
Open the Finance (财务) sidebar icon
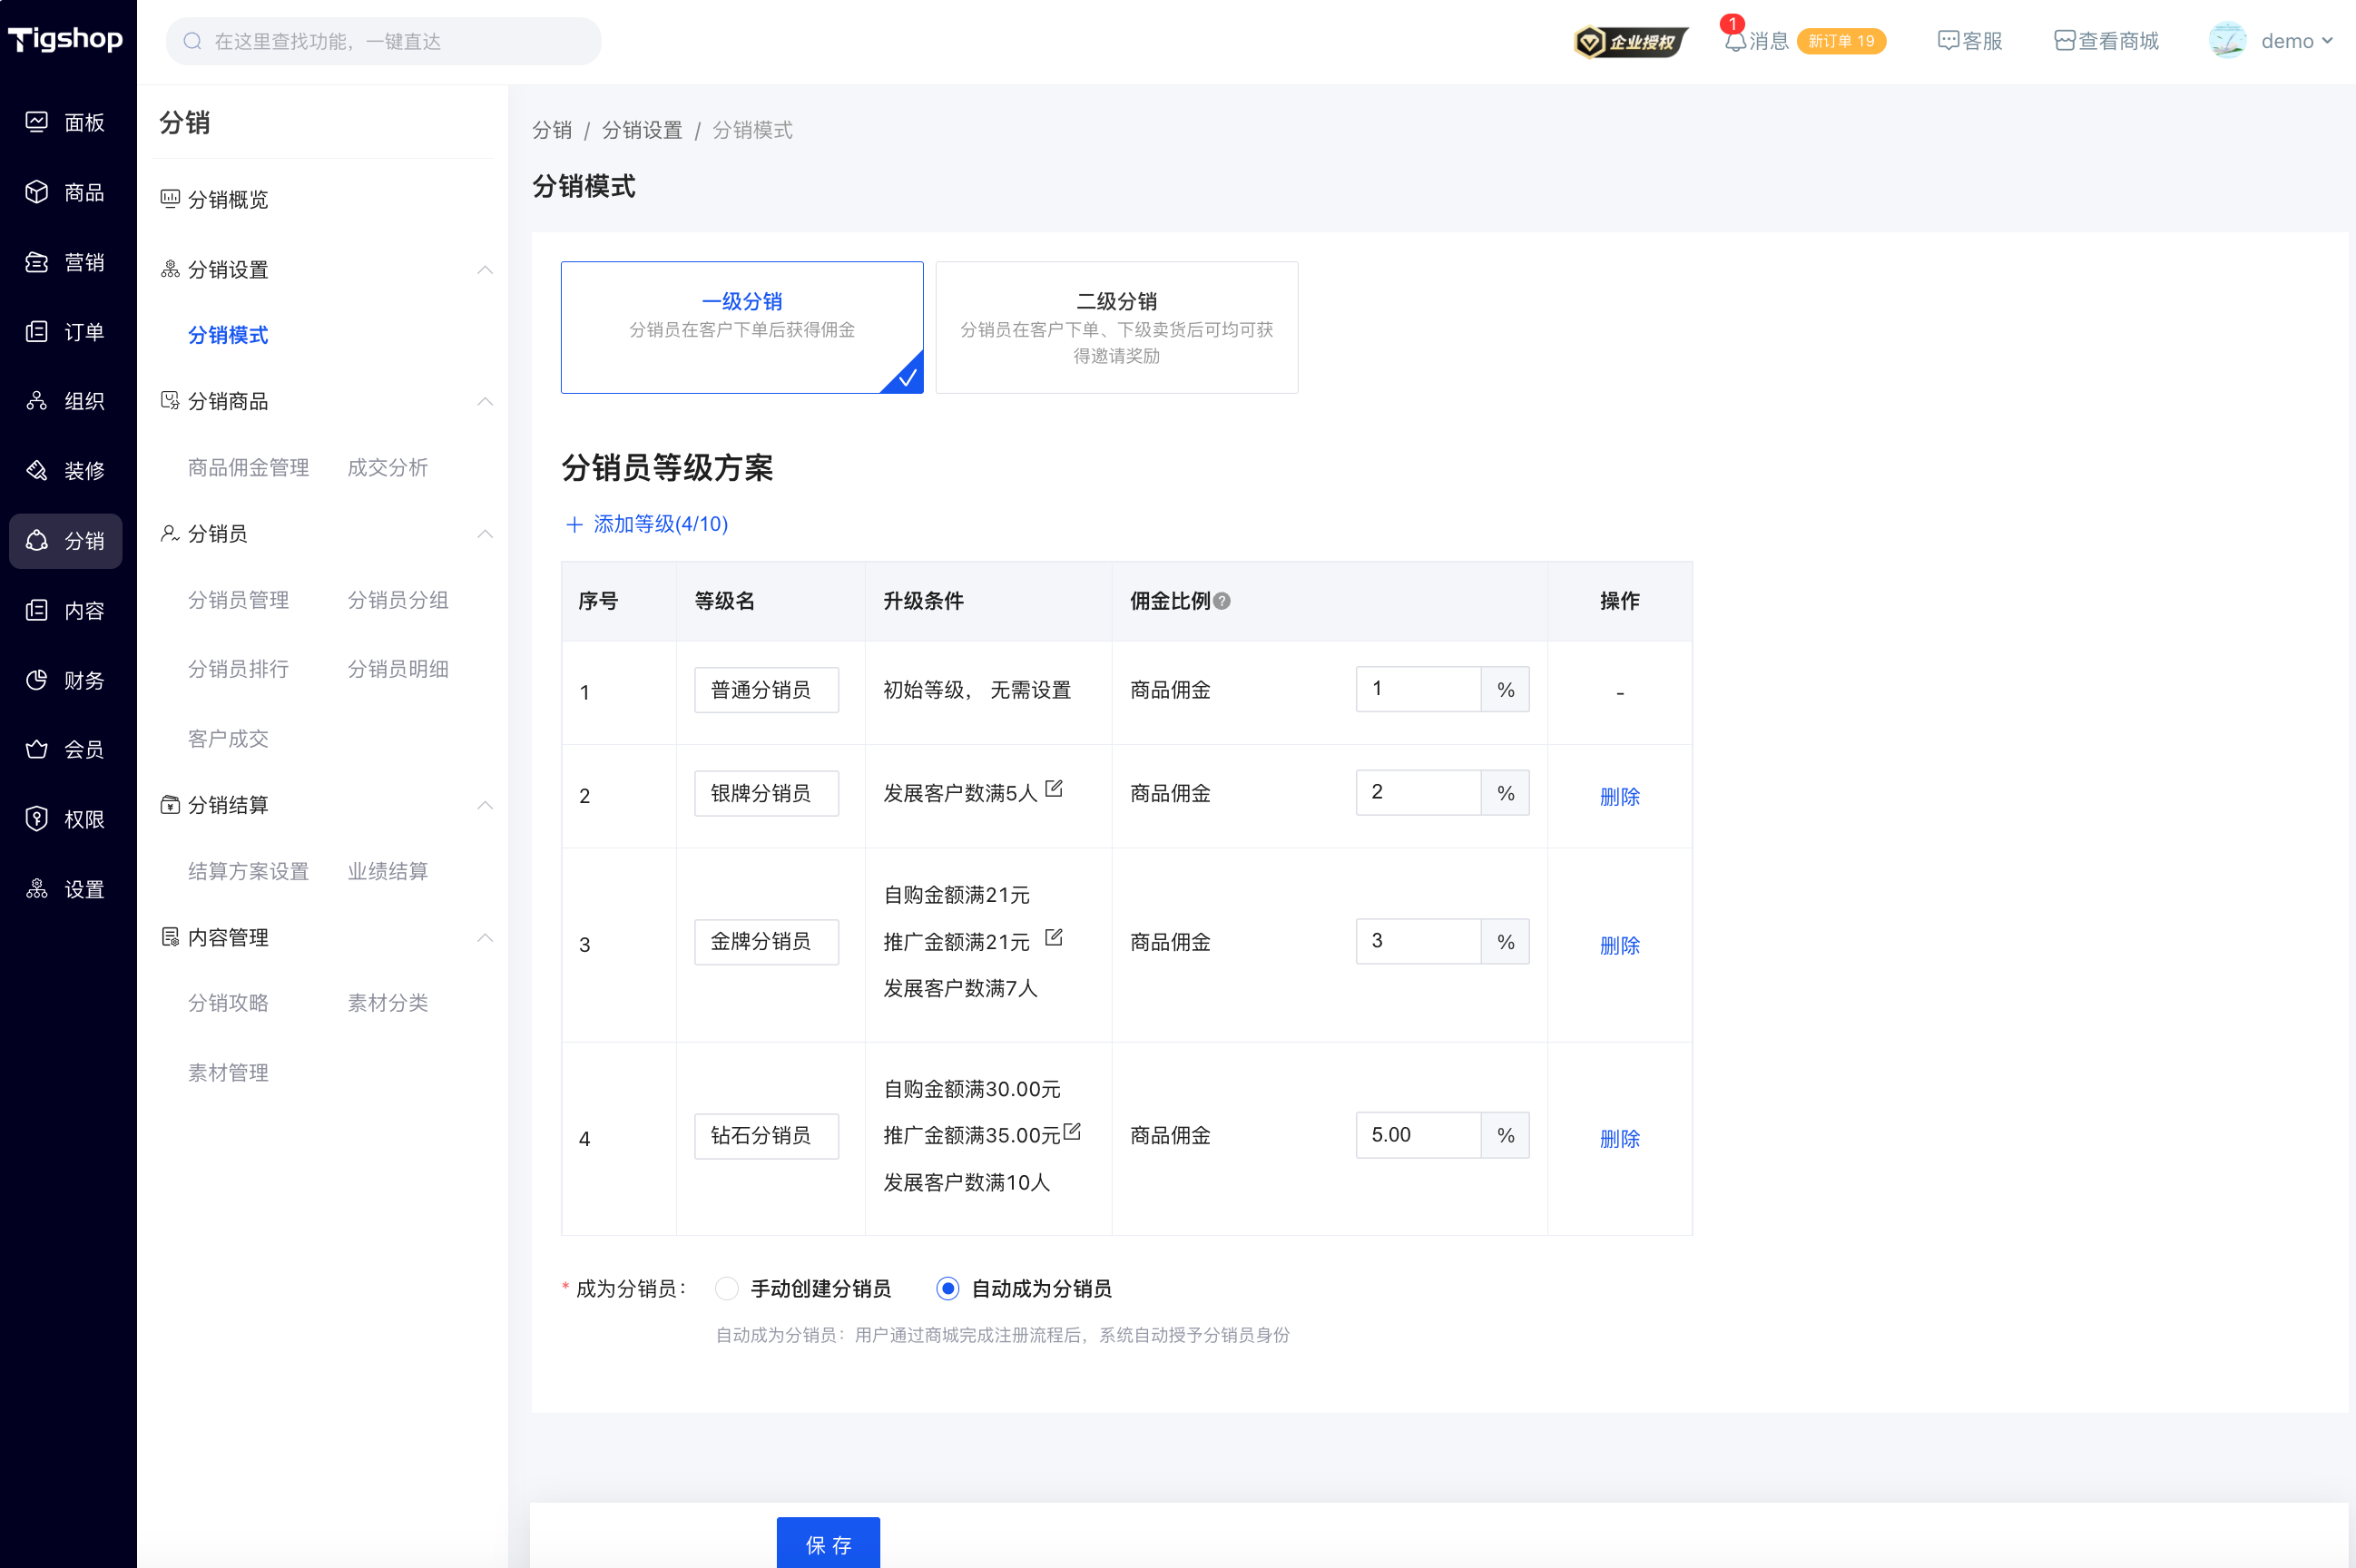coord(37,680)
